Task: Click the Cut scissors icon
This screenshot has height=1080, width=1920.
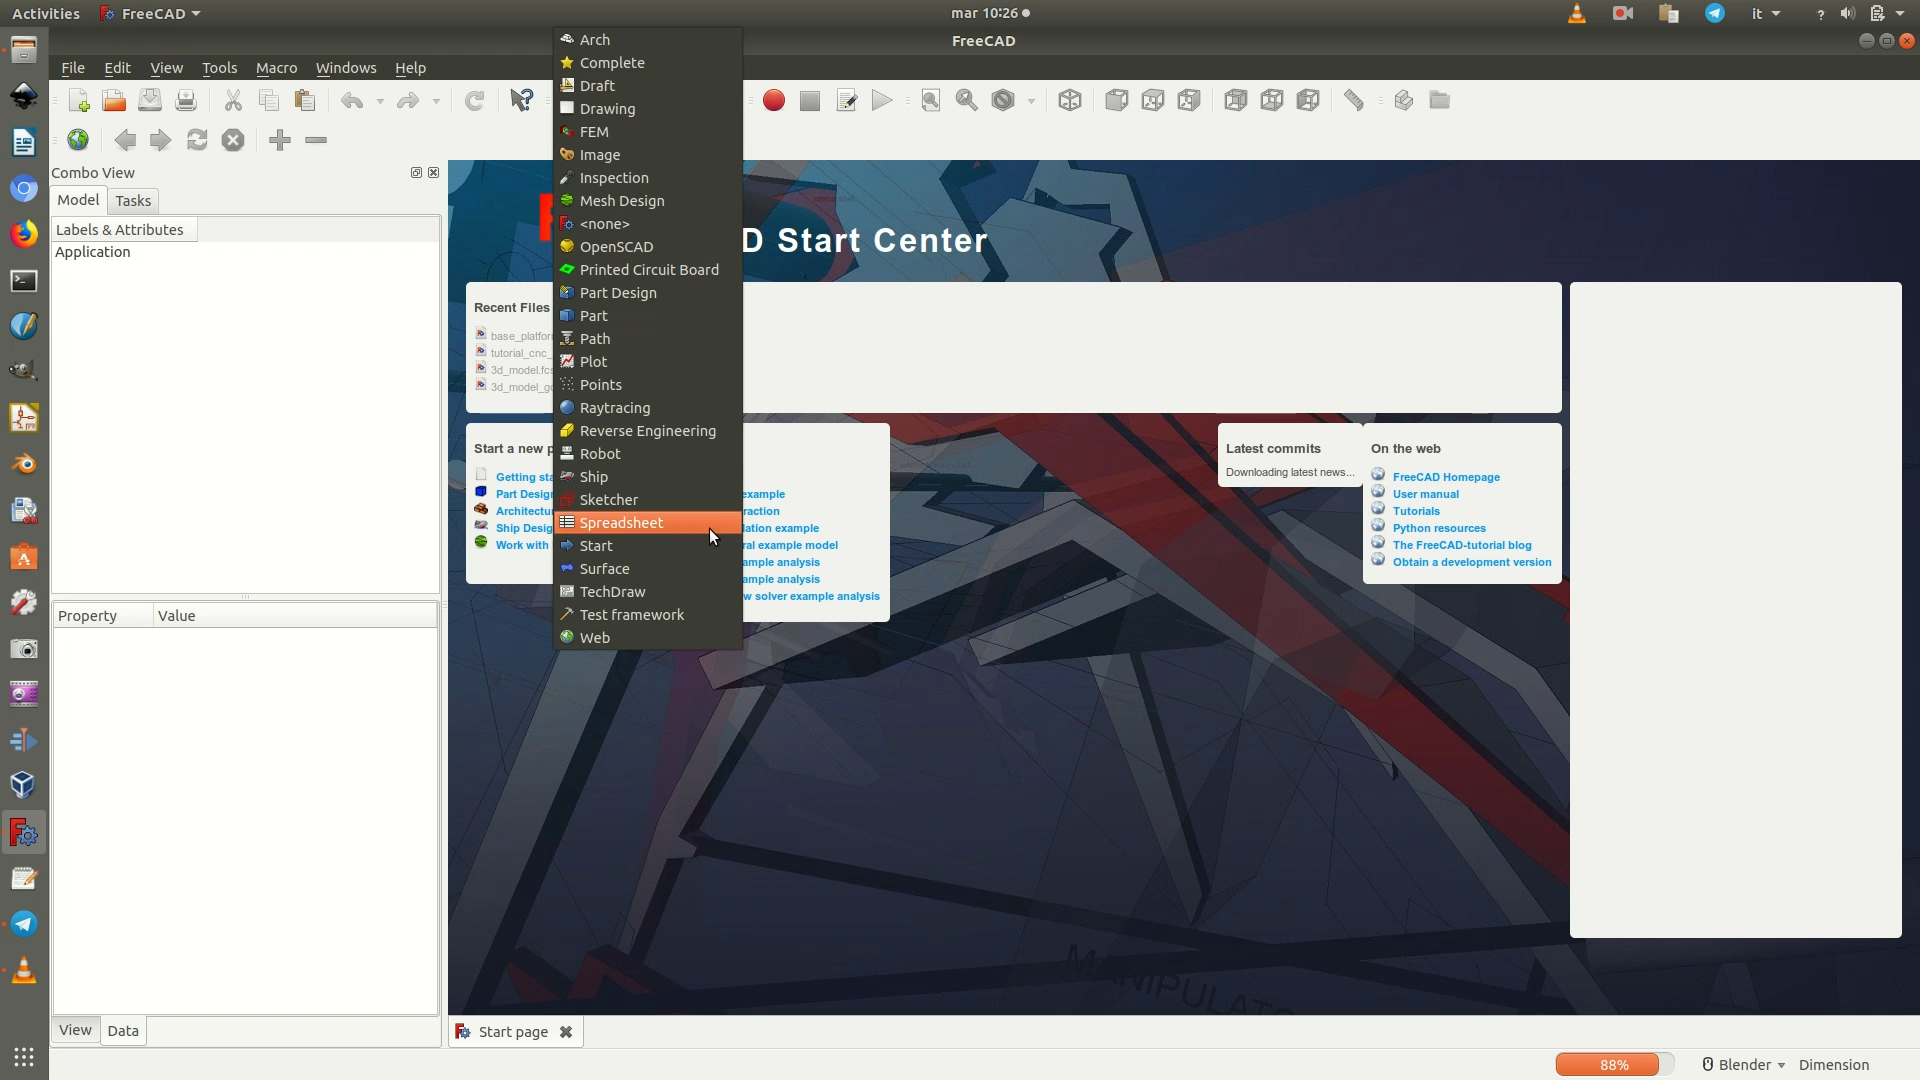Action: [233, 100]
